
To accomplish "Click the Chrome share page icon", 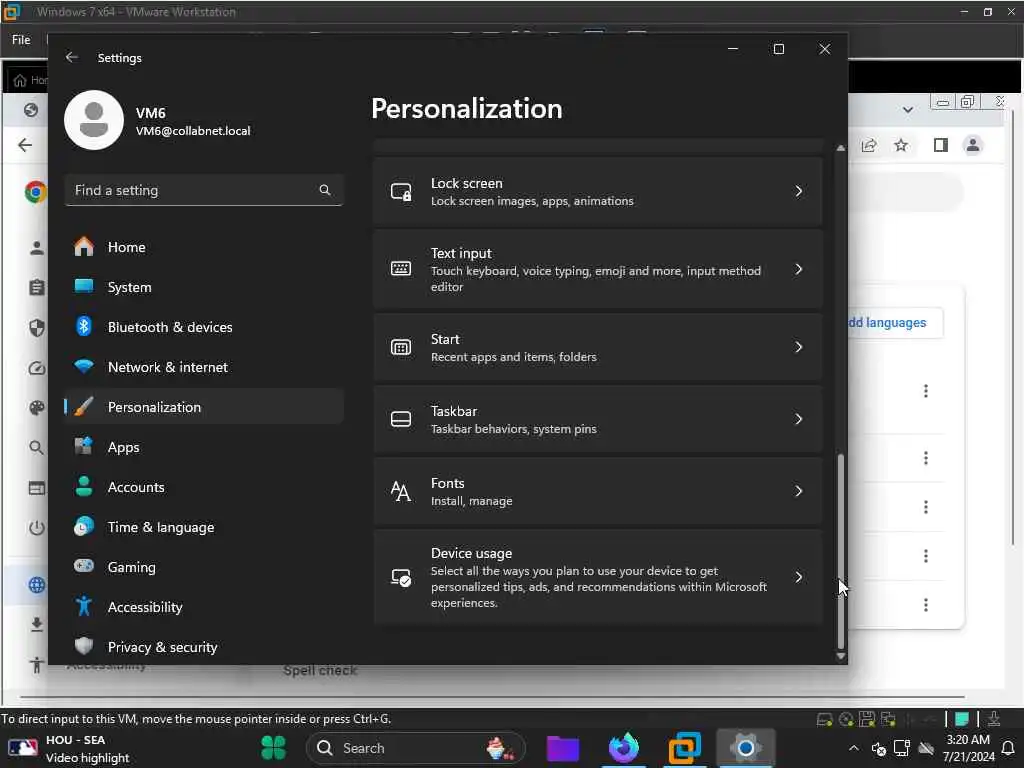I will [869, 145].
